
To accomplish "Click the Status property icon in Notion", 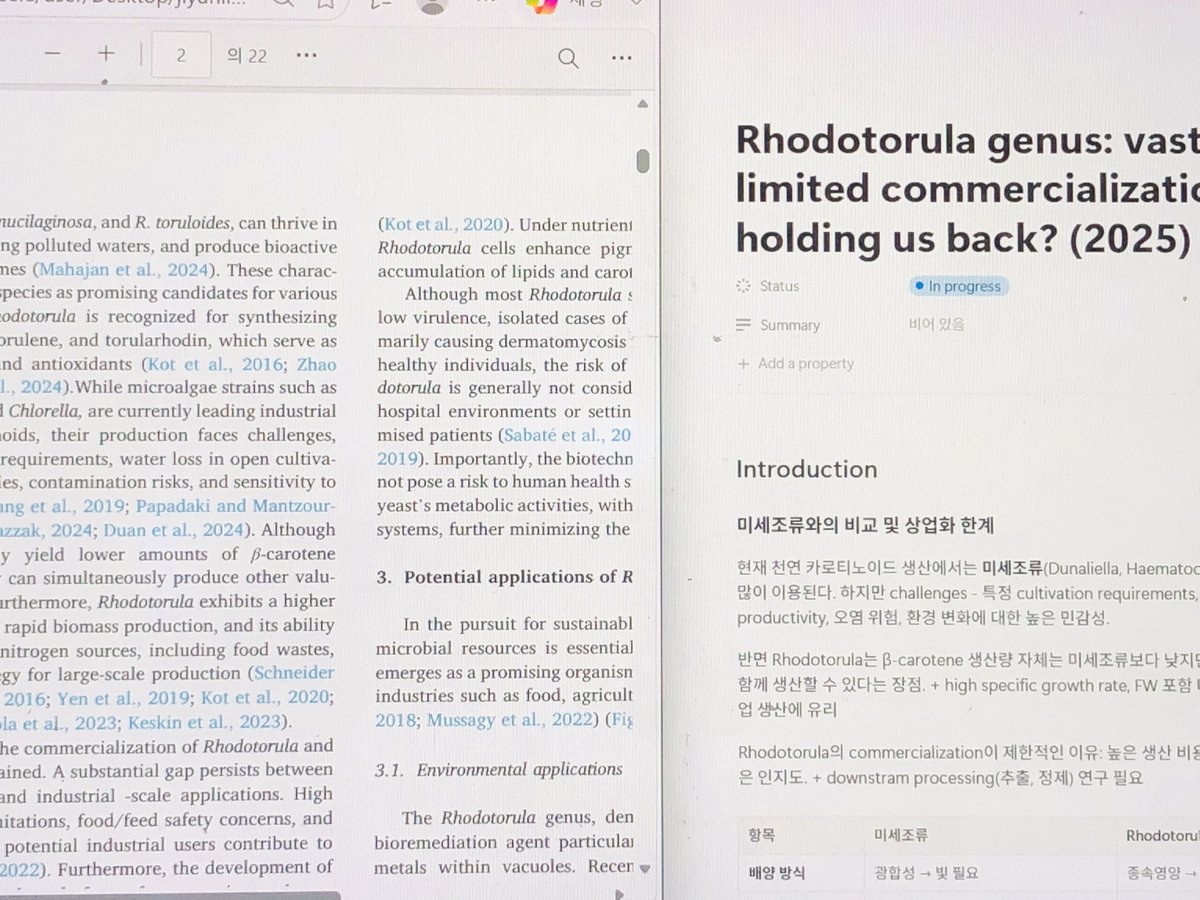I will pyautogui.click(x=743, y=286).
